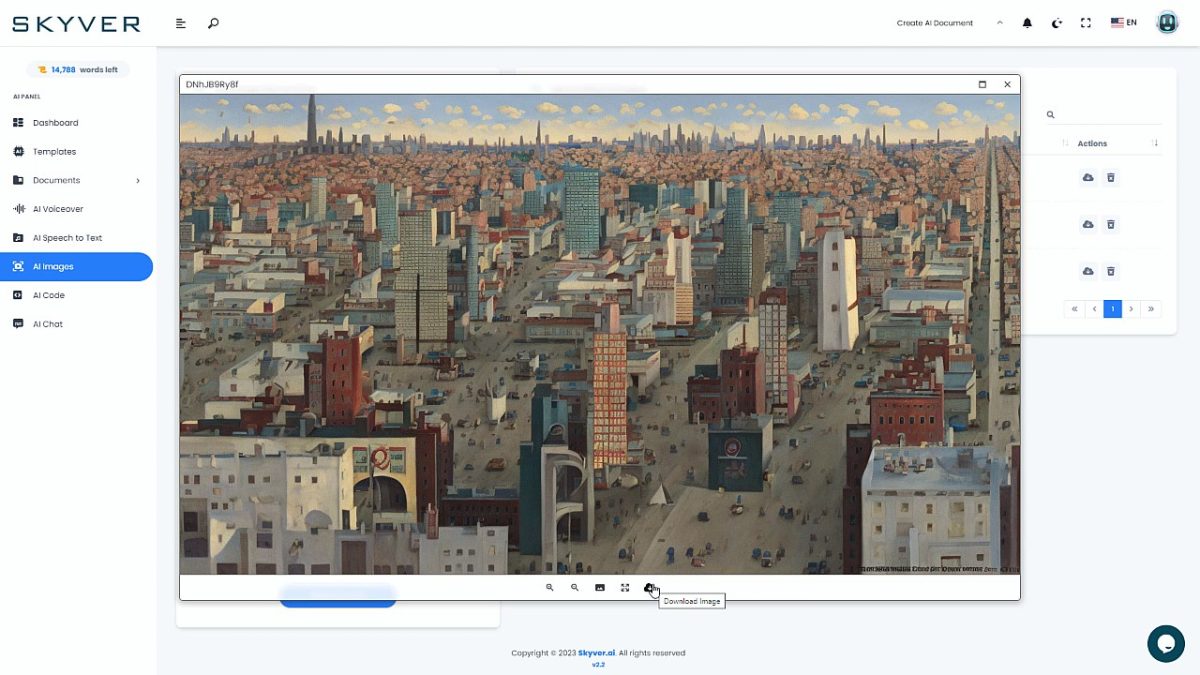Download the second image from the table row
The width and height of the screenshot is (1200, 675).
tap(1088, 225)
